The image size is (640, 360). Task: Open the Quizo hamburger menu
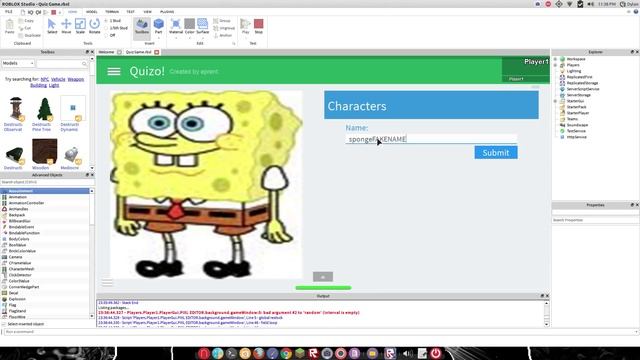(114, 71)
